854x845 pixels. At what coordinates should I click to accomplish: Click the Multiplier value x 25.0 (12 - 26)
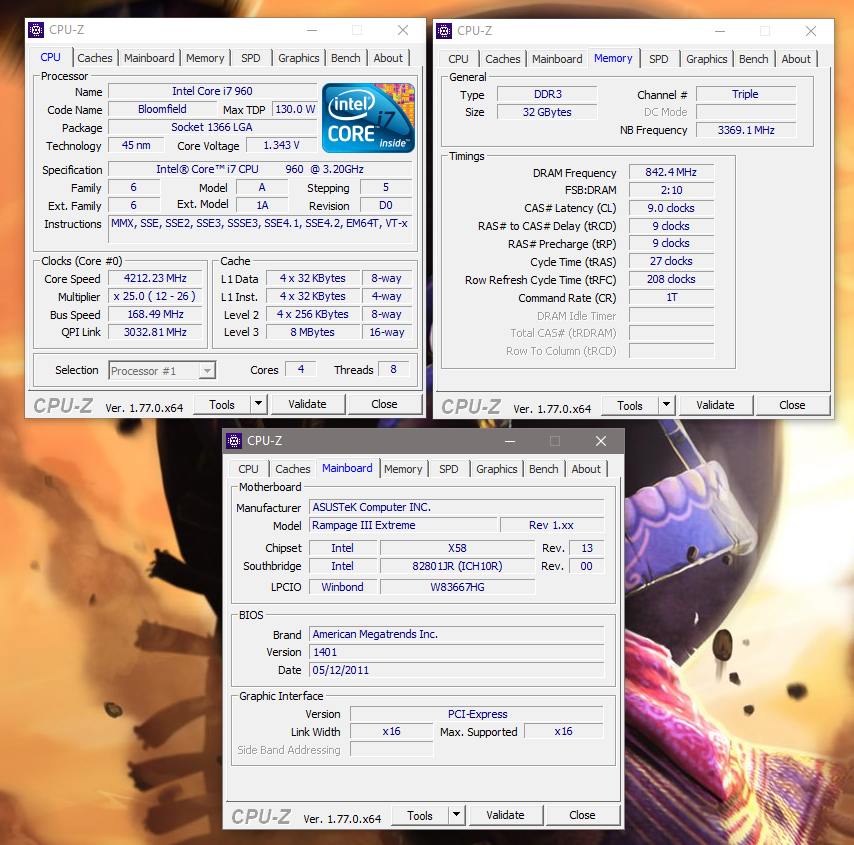[x=155, y=296]
